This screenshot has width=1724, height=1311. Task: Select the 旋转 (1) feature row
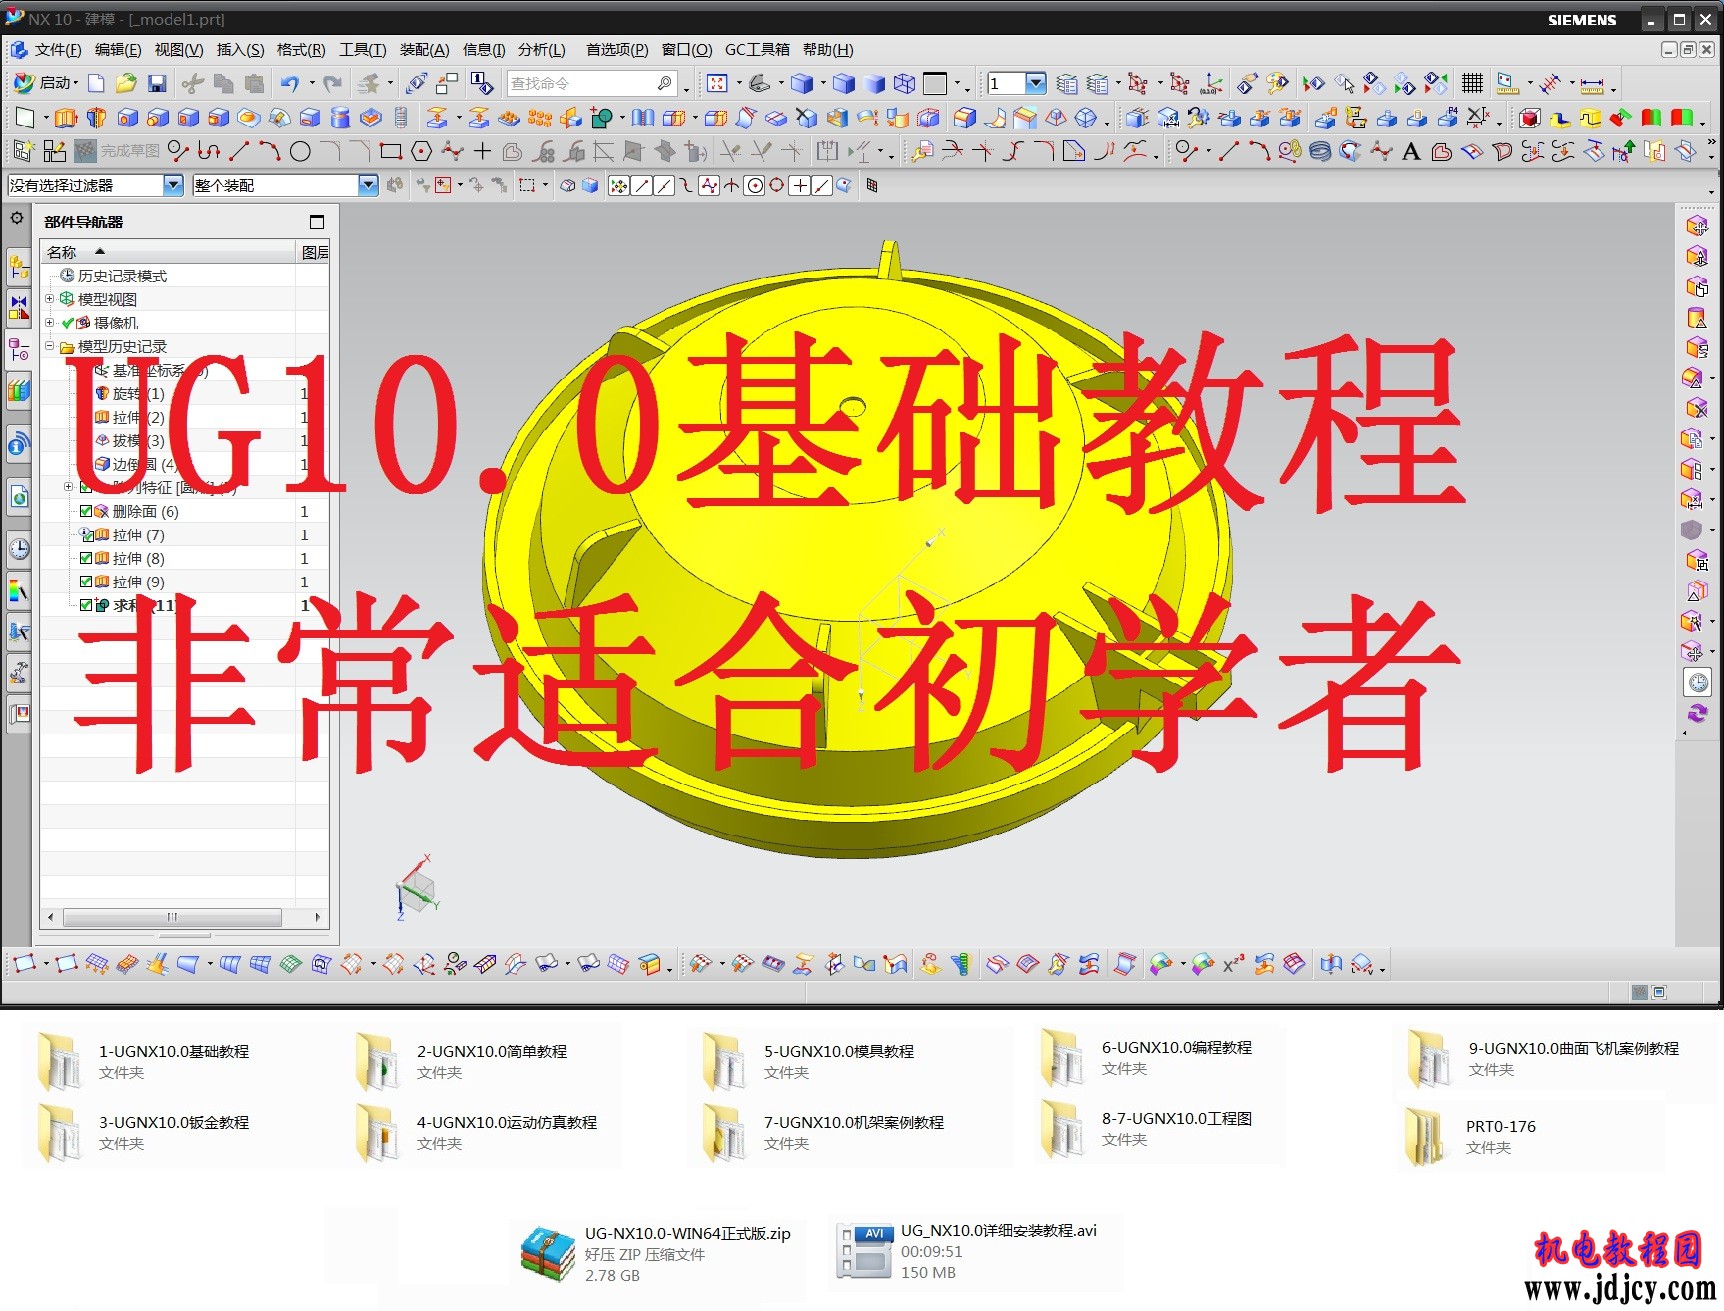[x=185, y=394]
